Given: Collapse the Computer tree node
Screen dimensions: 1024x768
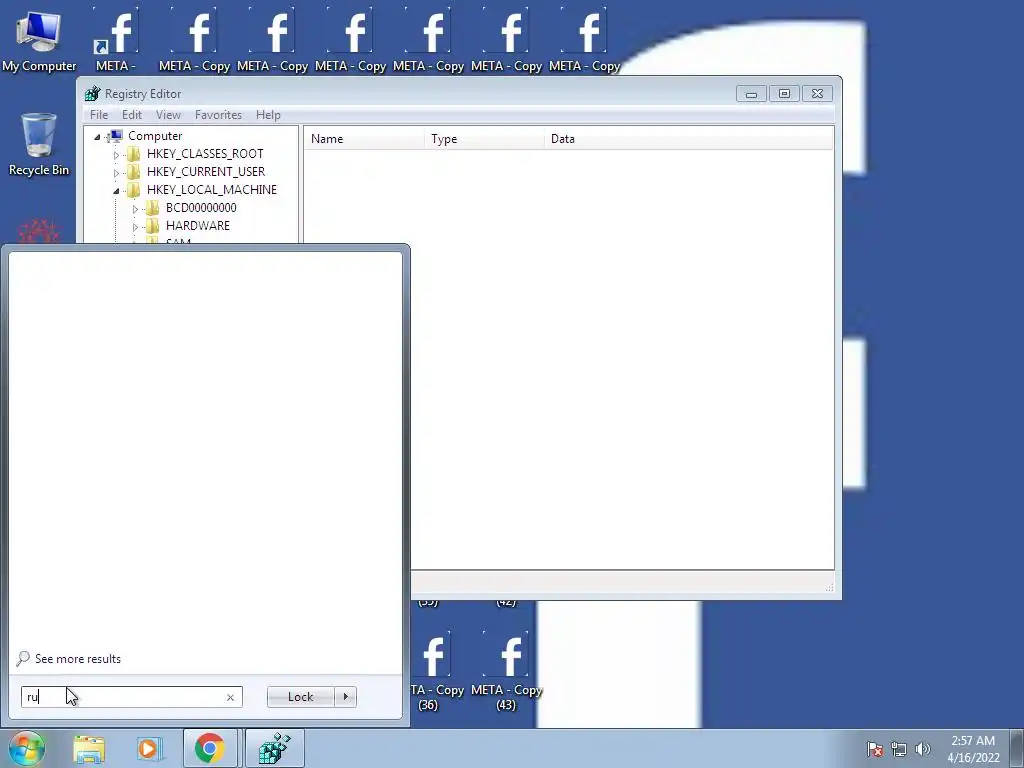Looking at the screenshot, I should click(x=97, y=136).
